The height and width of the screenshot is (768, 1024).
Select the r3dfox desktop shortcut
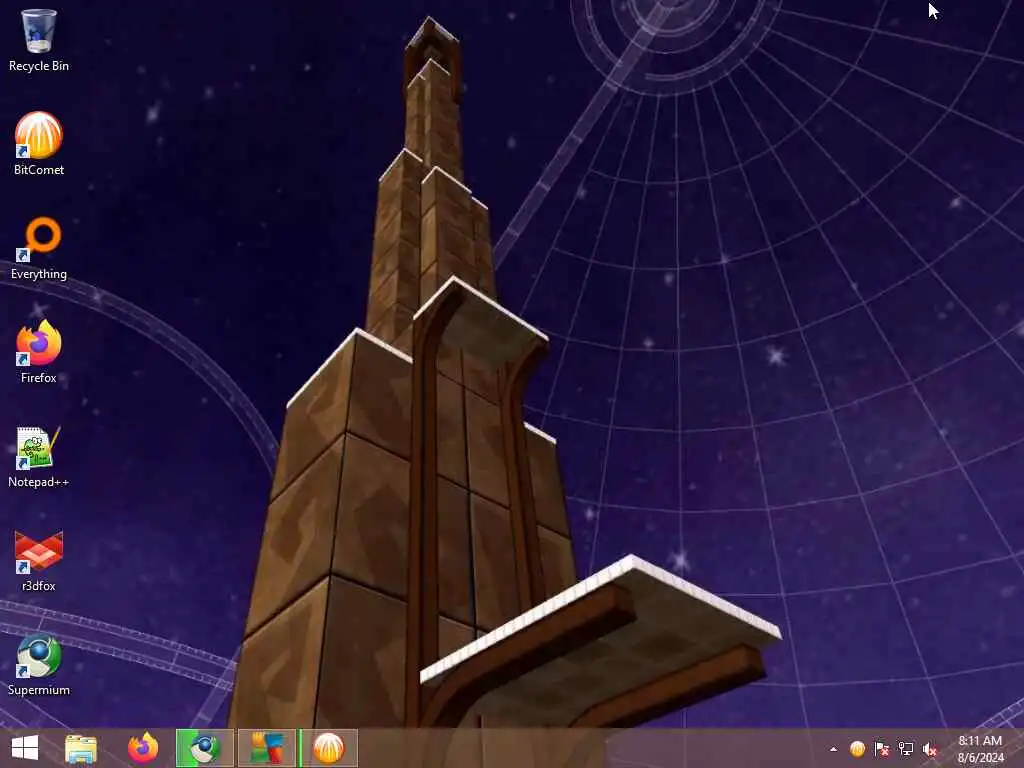pos(39,560)
